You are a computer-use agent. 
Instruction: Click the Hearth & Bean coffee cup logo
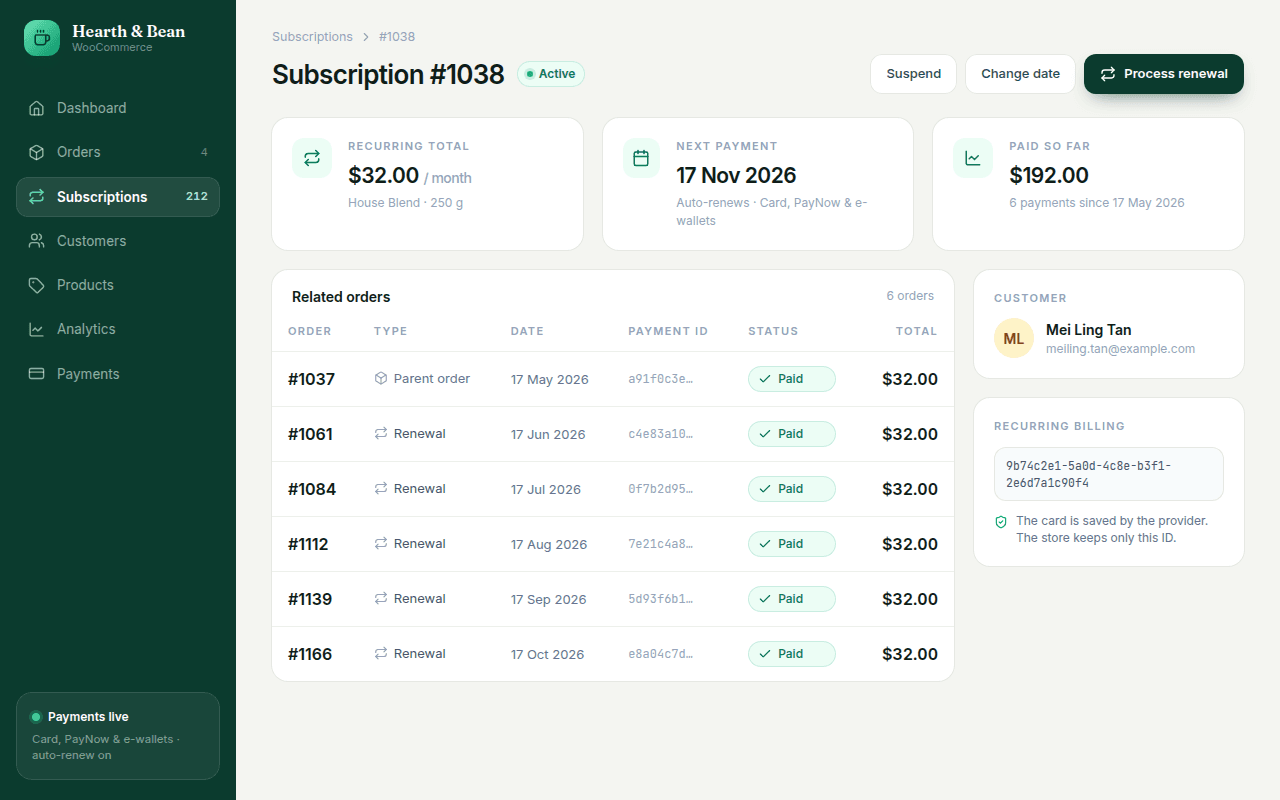click(42, 38)
